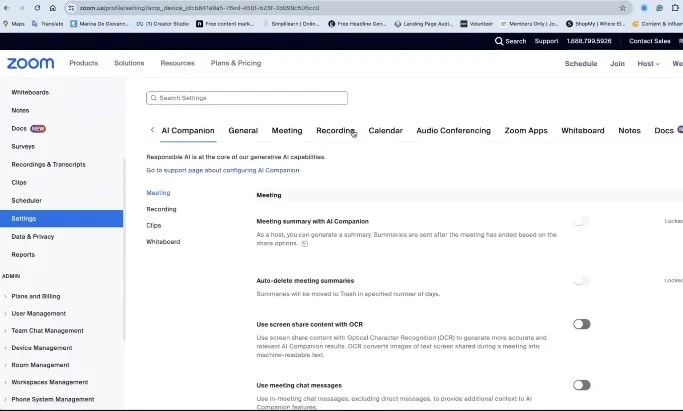This screenshot has width=683, height=411.
Task: Open Plans & Pricing
Action: (236, 63)
